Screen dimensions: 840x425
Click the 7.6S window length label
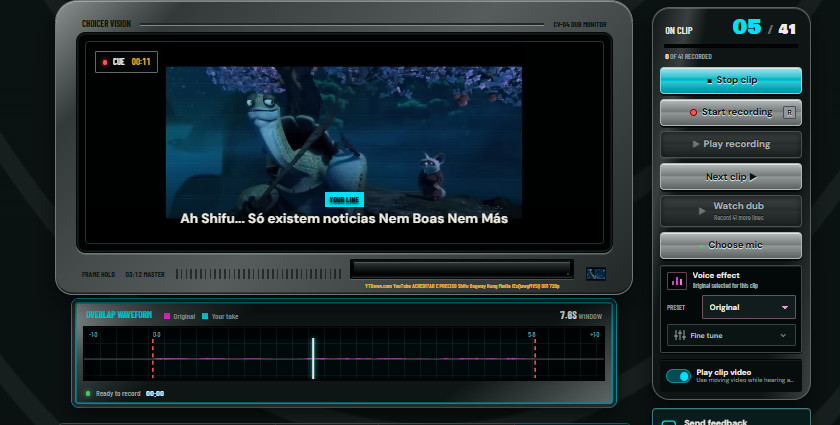[581, 316]
